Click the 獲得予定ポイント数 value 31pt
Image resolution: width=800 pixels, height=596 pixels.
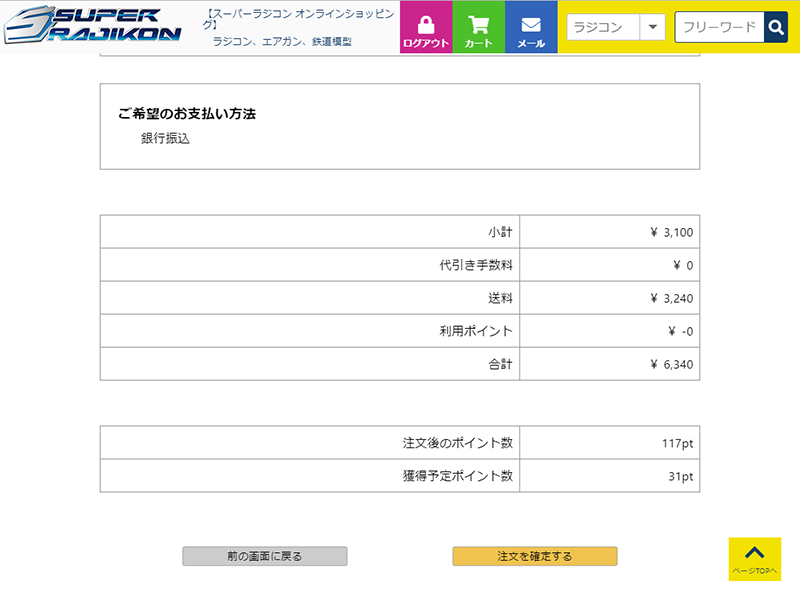[680, 476]
